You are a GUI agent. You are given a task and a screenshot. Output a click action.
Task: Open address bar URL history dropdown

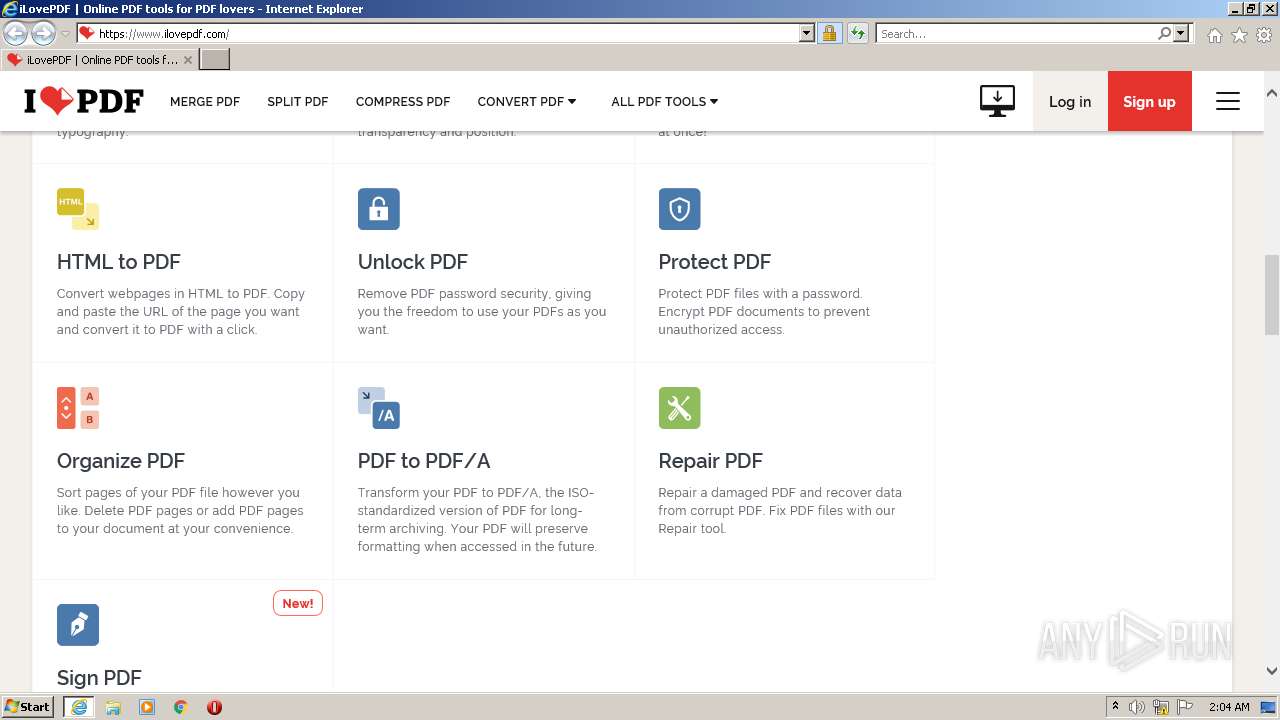pyautogui.click(x=807, y=33)
